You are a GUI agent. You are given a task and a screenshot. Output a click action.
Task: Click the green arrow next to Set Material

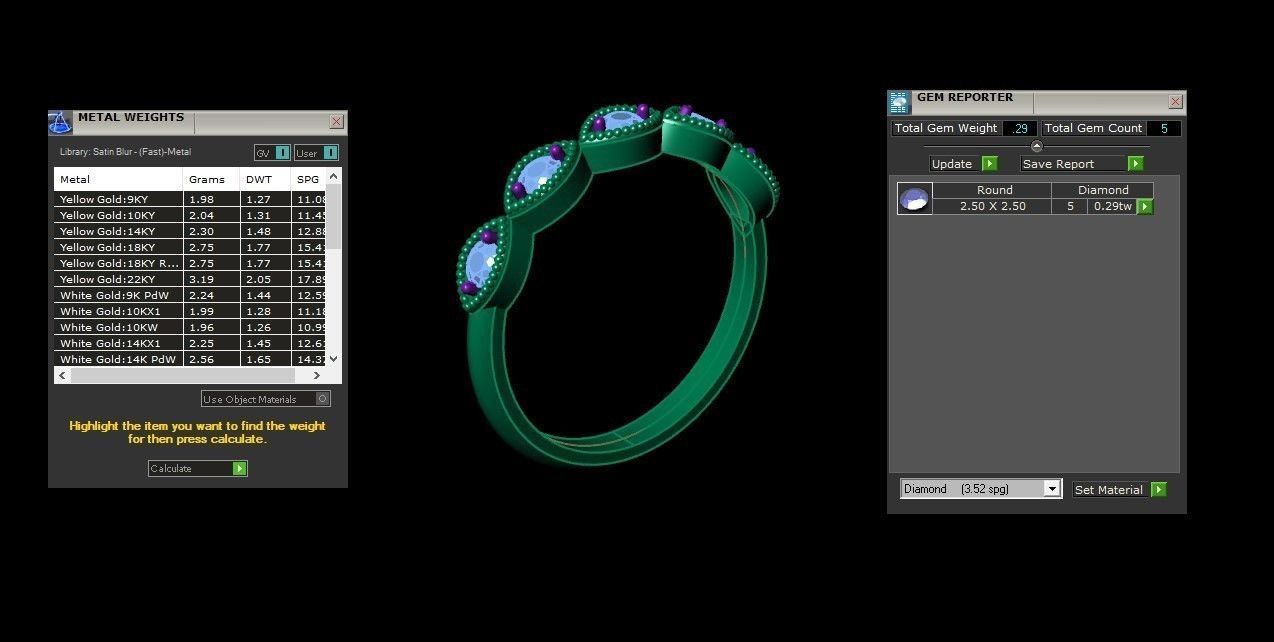click(1158, 489)
